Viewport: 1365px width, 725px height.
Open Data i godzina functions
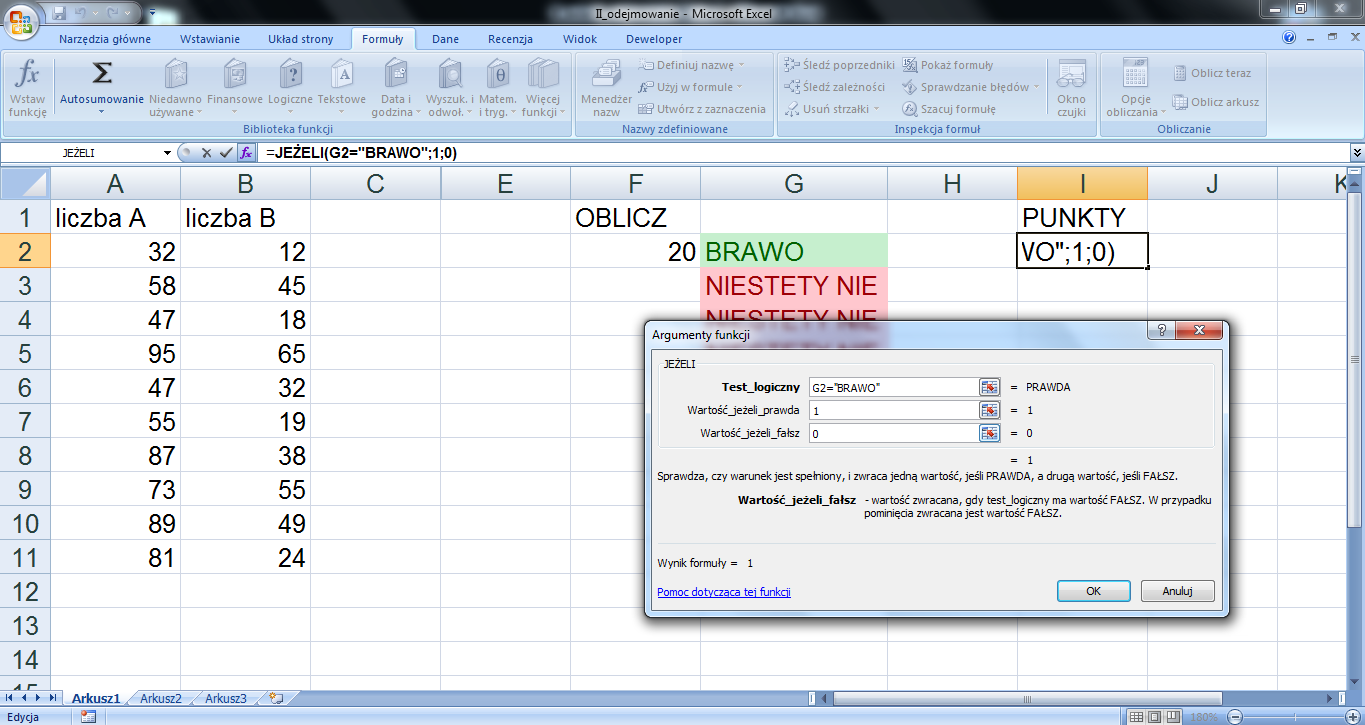[396, 88]
